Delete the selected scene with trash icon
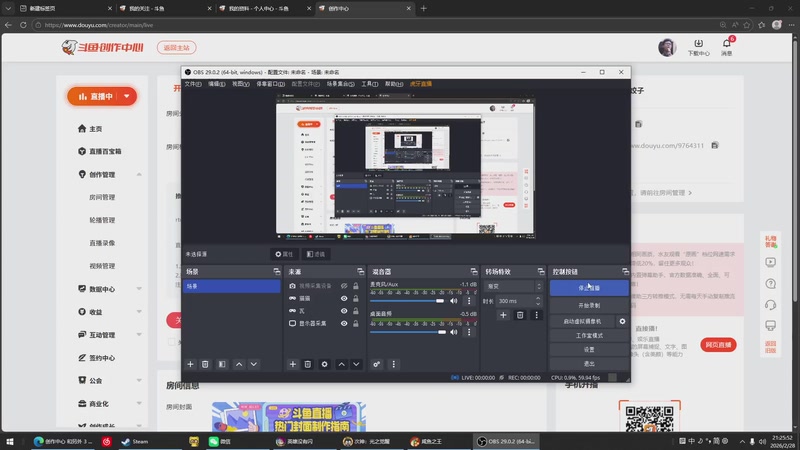Screen dimensions: 800x450 click(205, 364)
